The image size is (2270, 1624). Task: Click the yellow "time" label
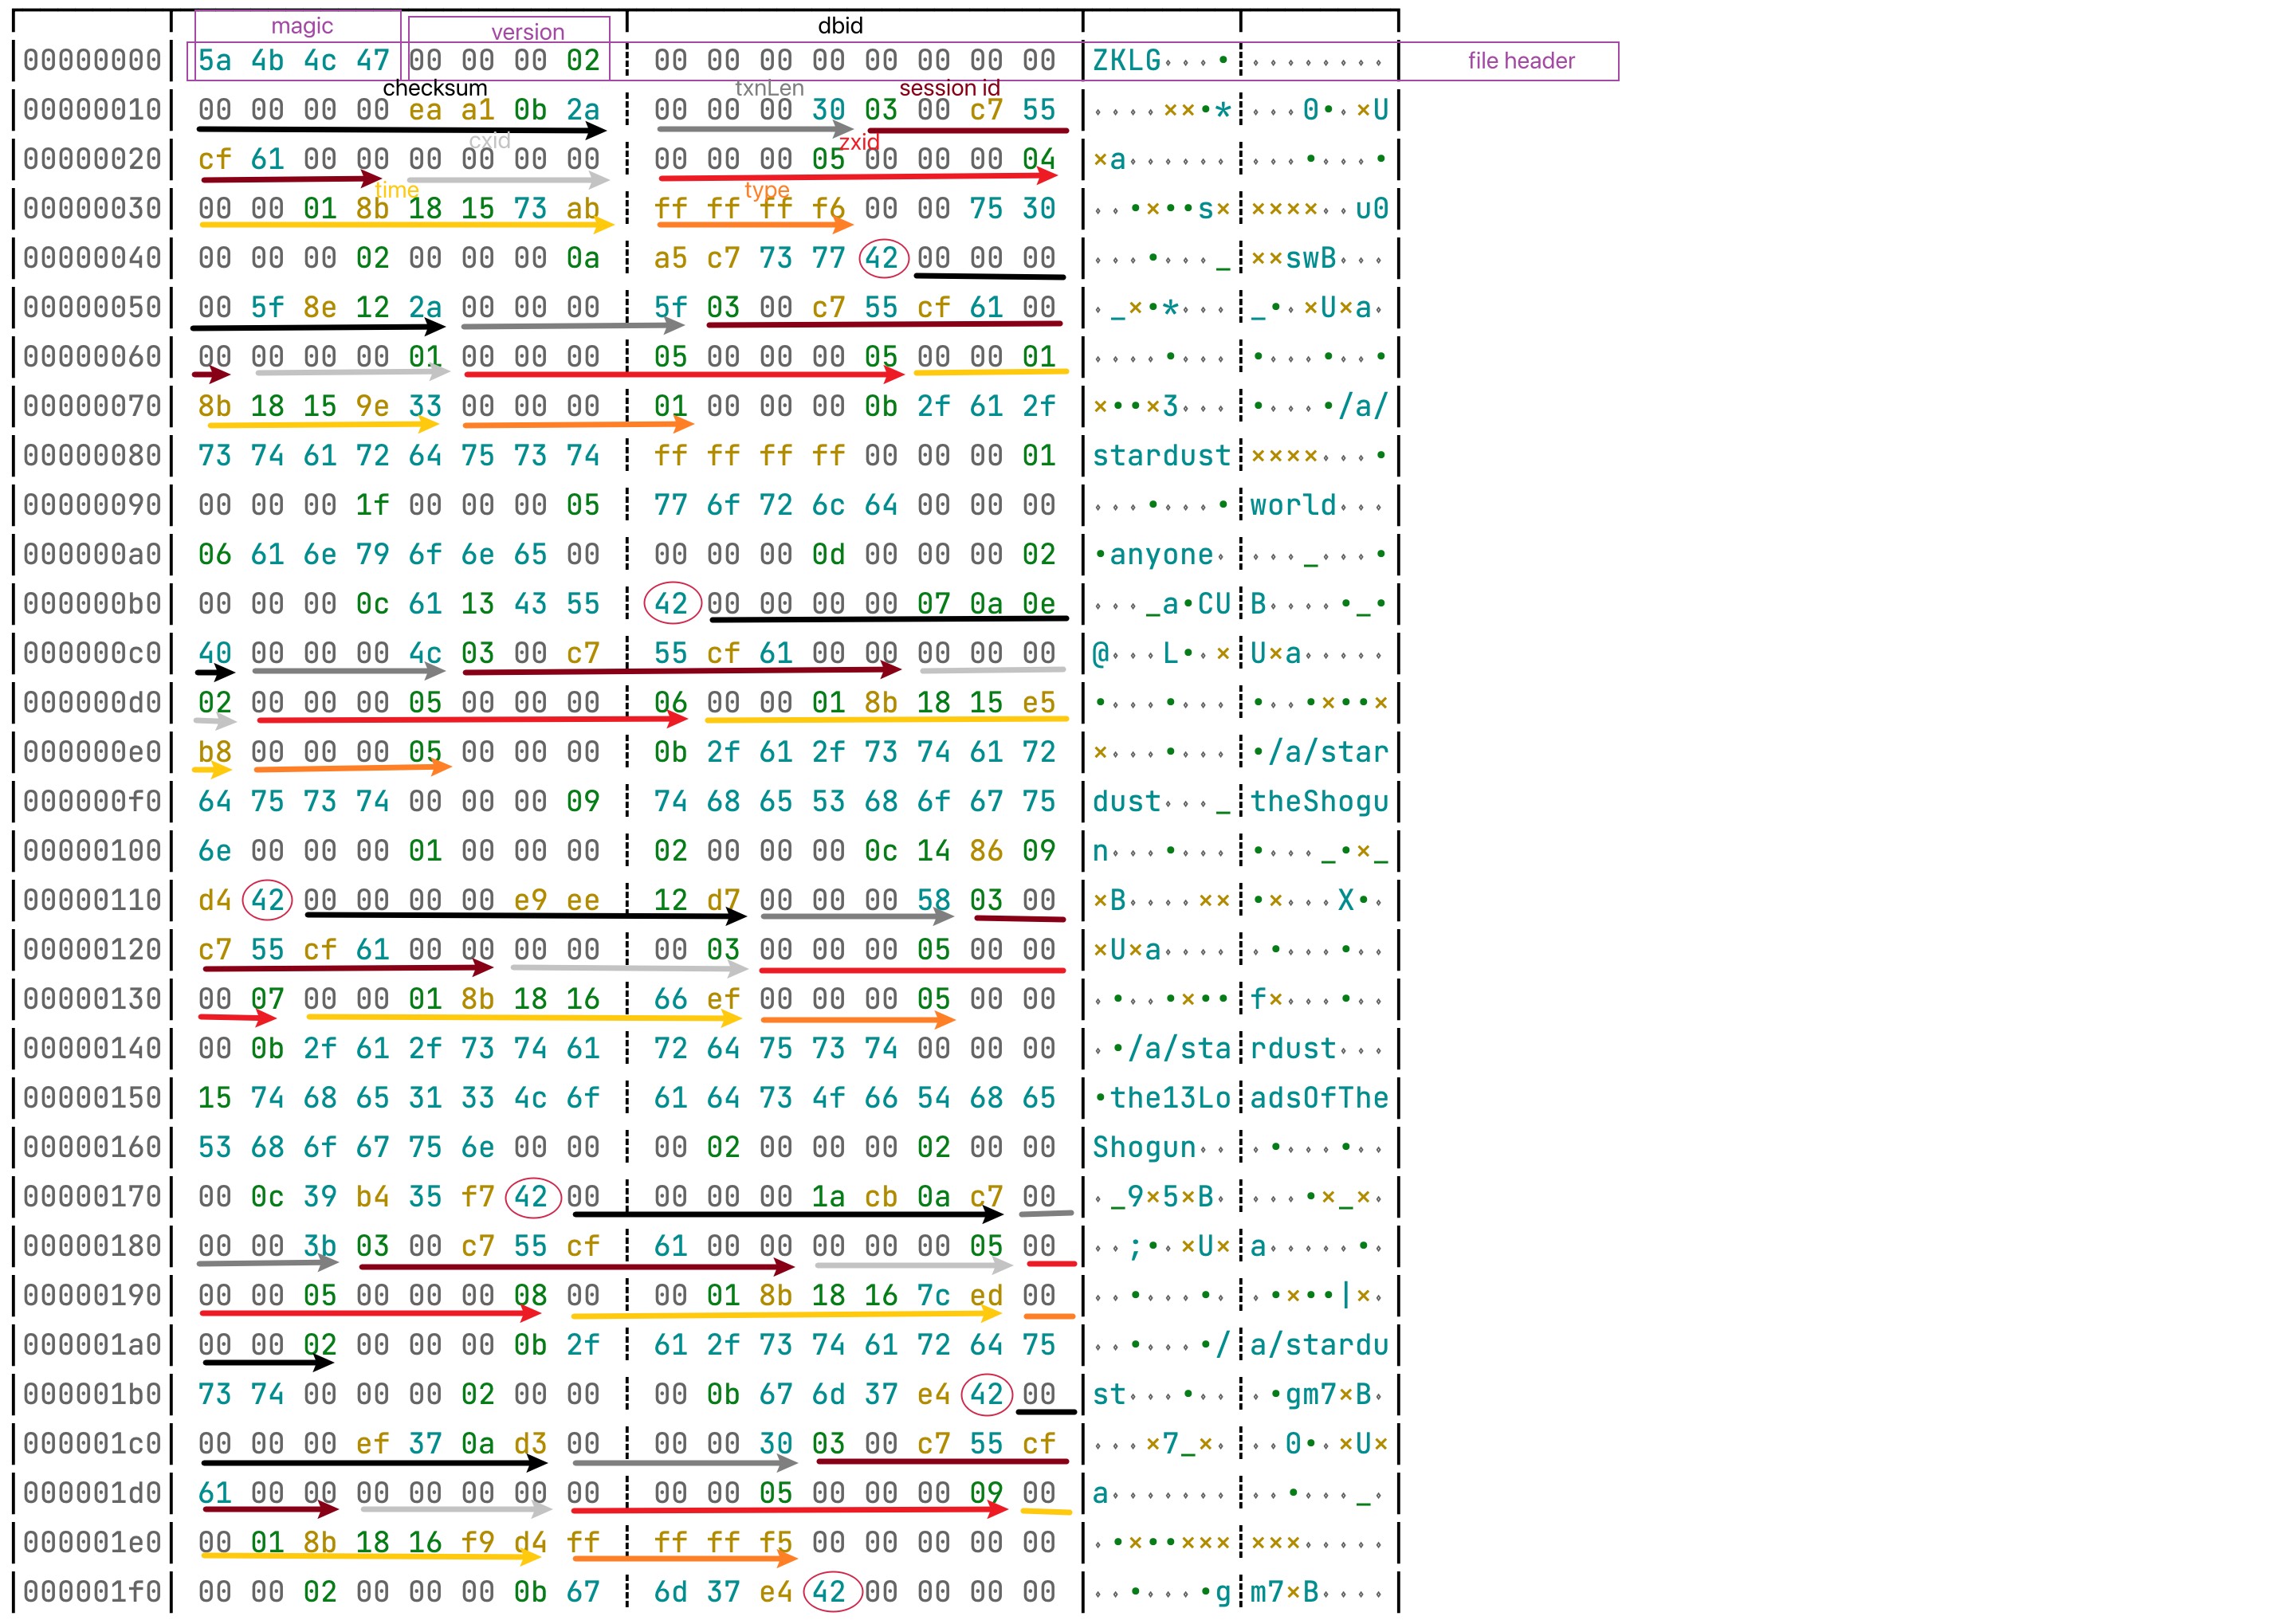pyautogui.click(x=397, y=189)
